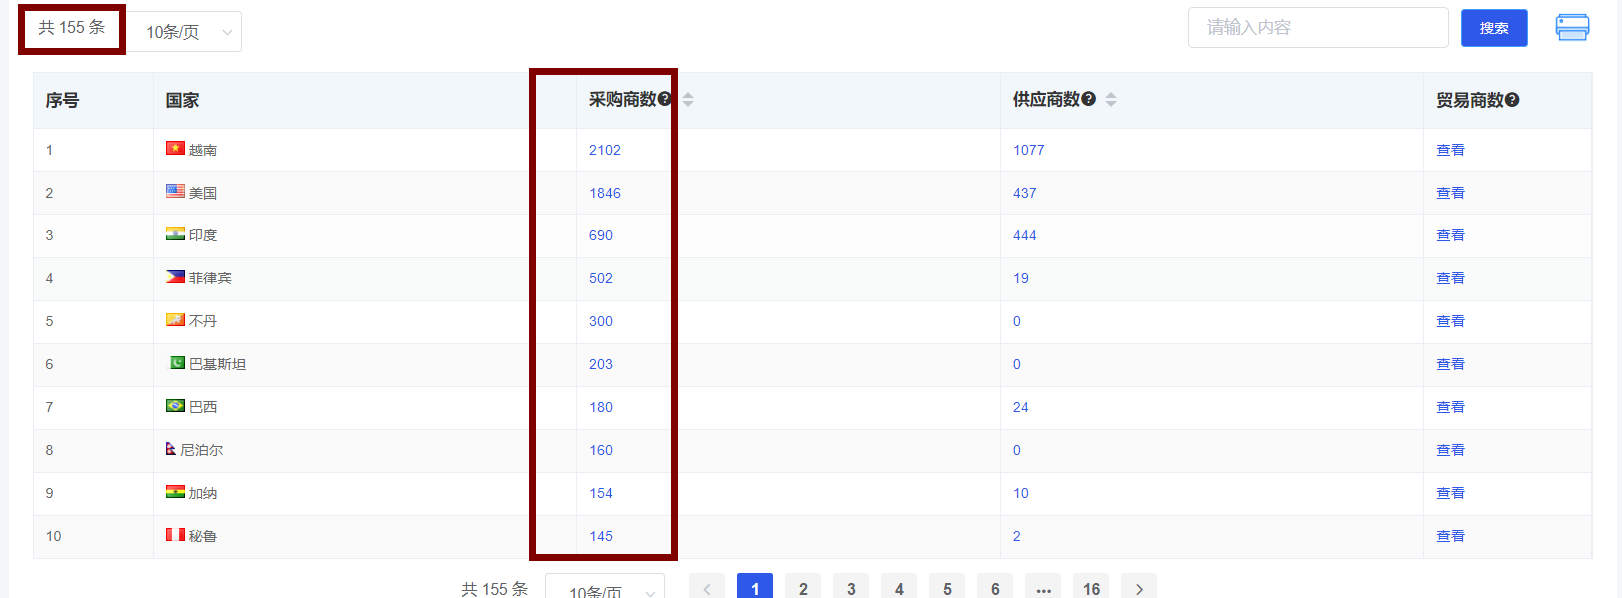This screenshot has width=1622, height=598.
Task: Go to page 6
Action: (x=995, y=588)
